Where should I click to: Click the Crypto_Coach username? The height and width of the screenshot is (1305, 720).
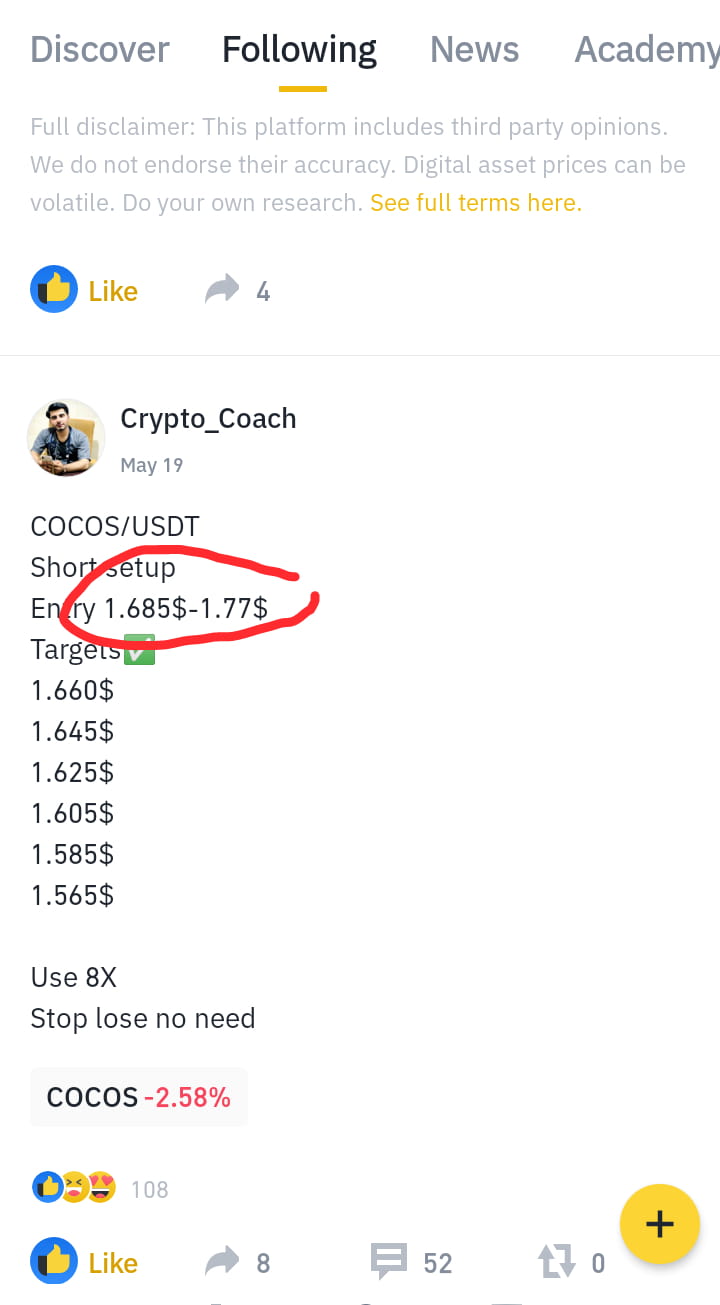click(208, 418)
